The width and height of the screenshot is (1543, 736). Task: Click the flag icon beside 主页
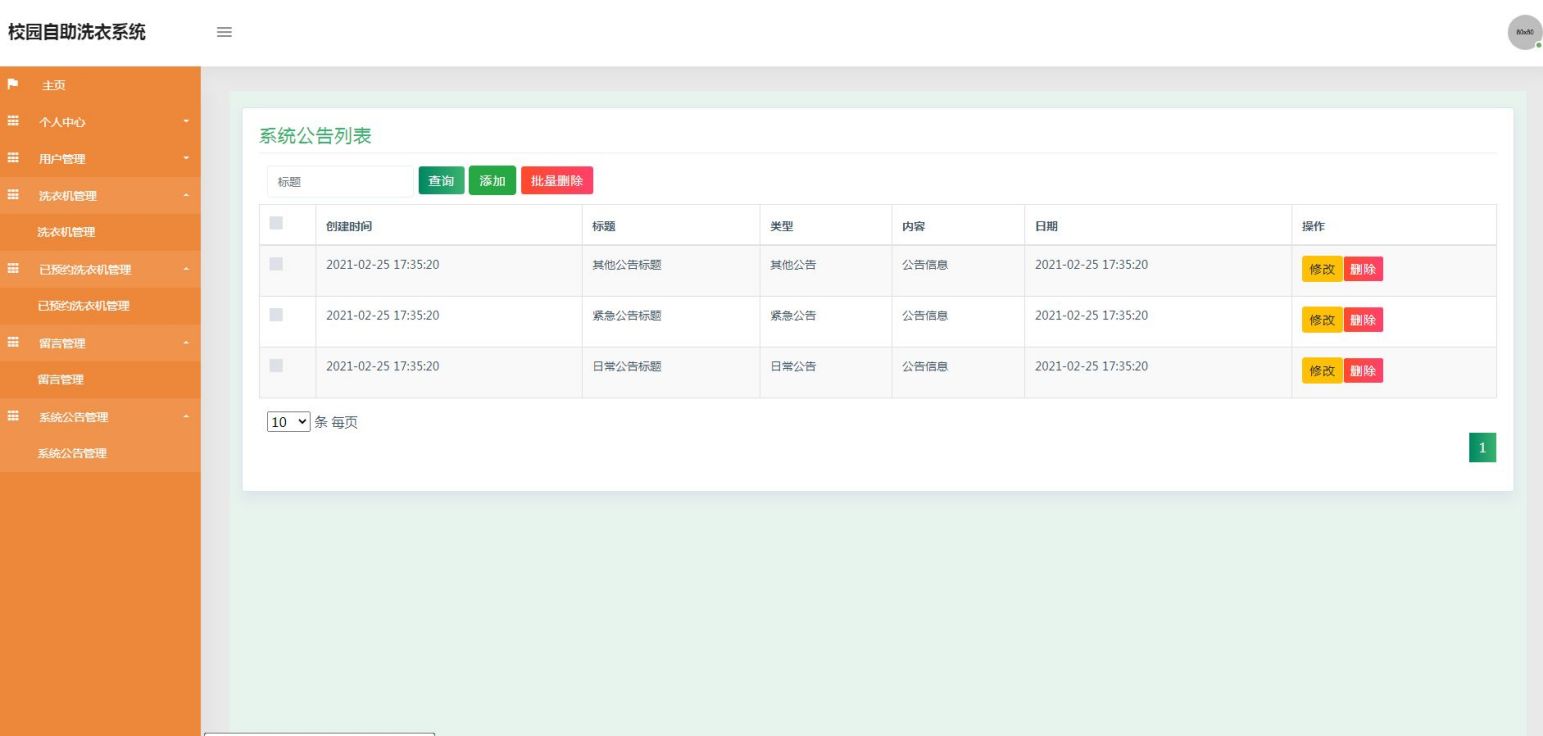tap(13, 85)
